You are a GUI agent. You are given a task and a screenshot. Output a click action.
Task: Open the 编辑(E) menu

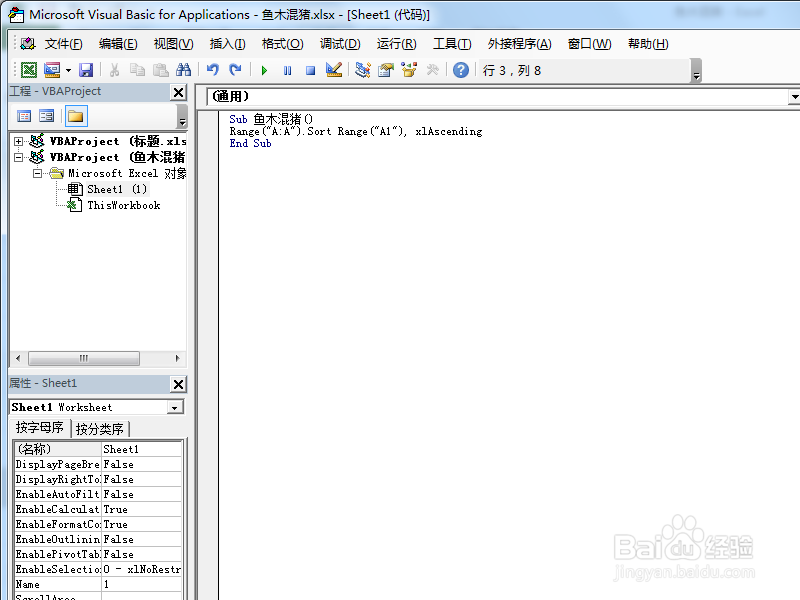[x=118, y=44]
